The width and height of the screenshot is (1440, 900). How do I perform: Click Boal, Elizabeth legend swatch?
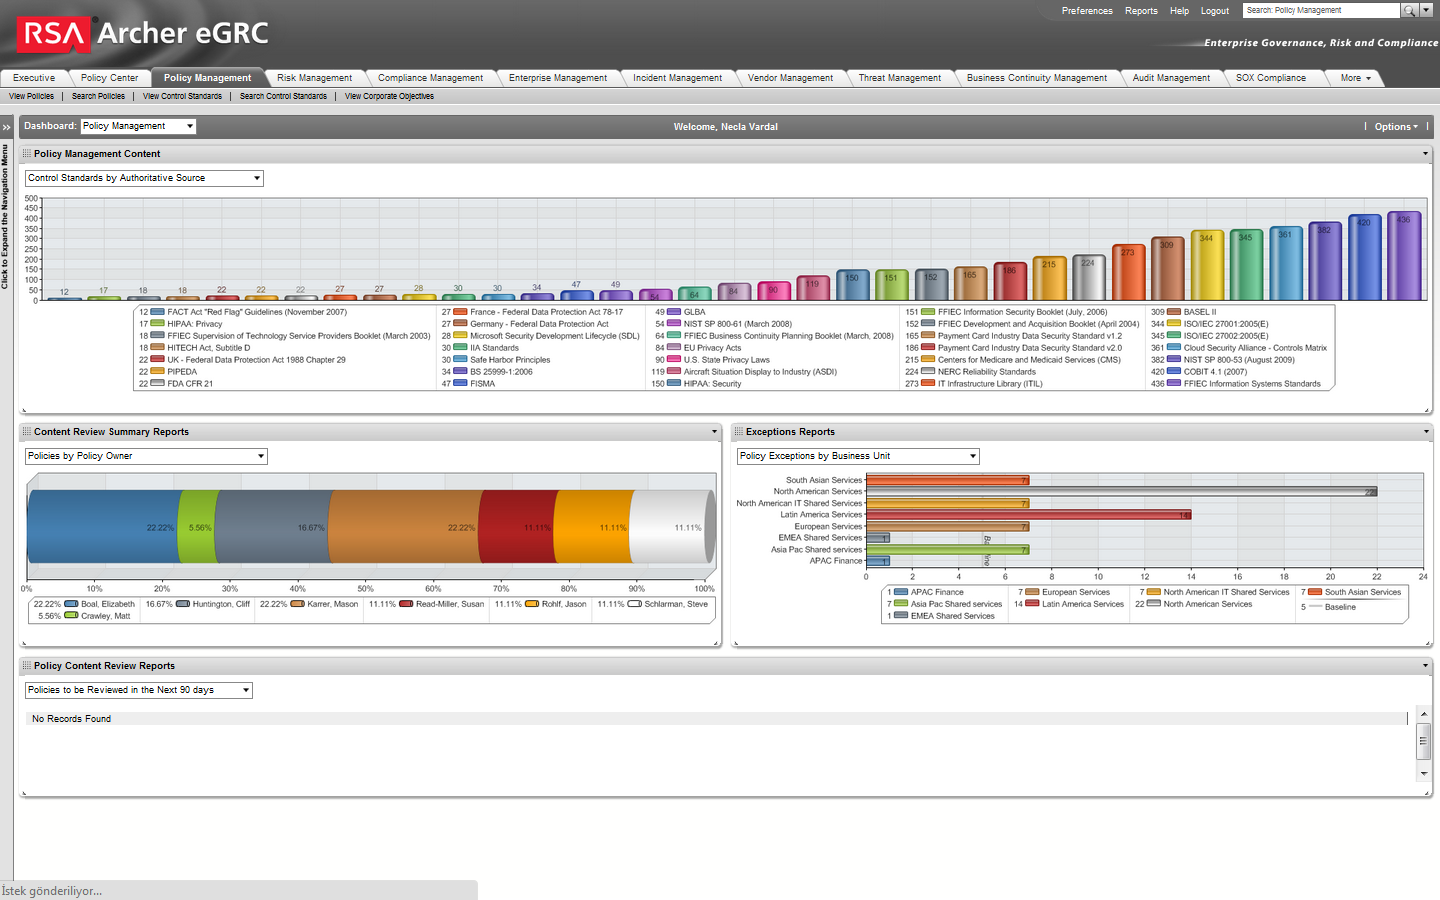71,604
